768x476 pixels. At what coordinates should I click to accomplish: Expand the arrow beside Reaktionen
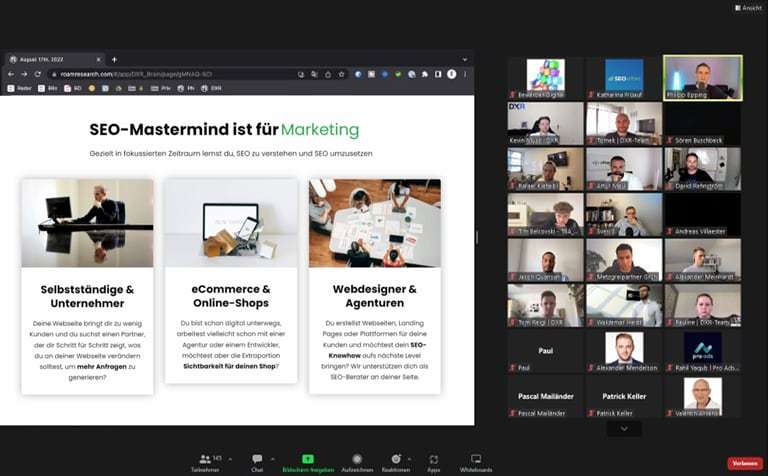coord(409,459)
